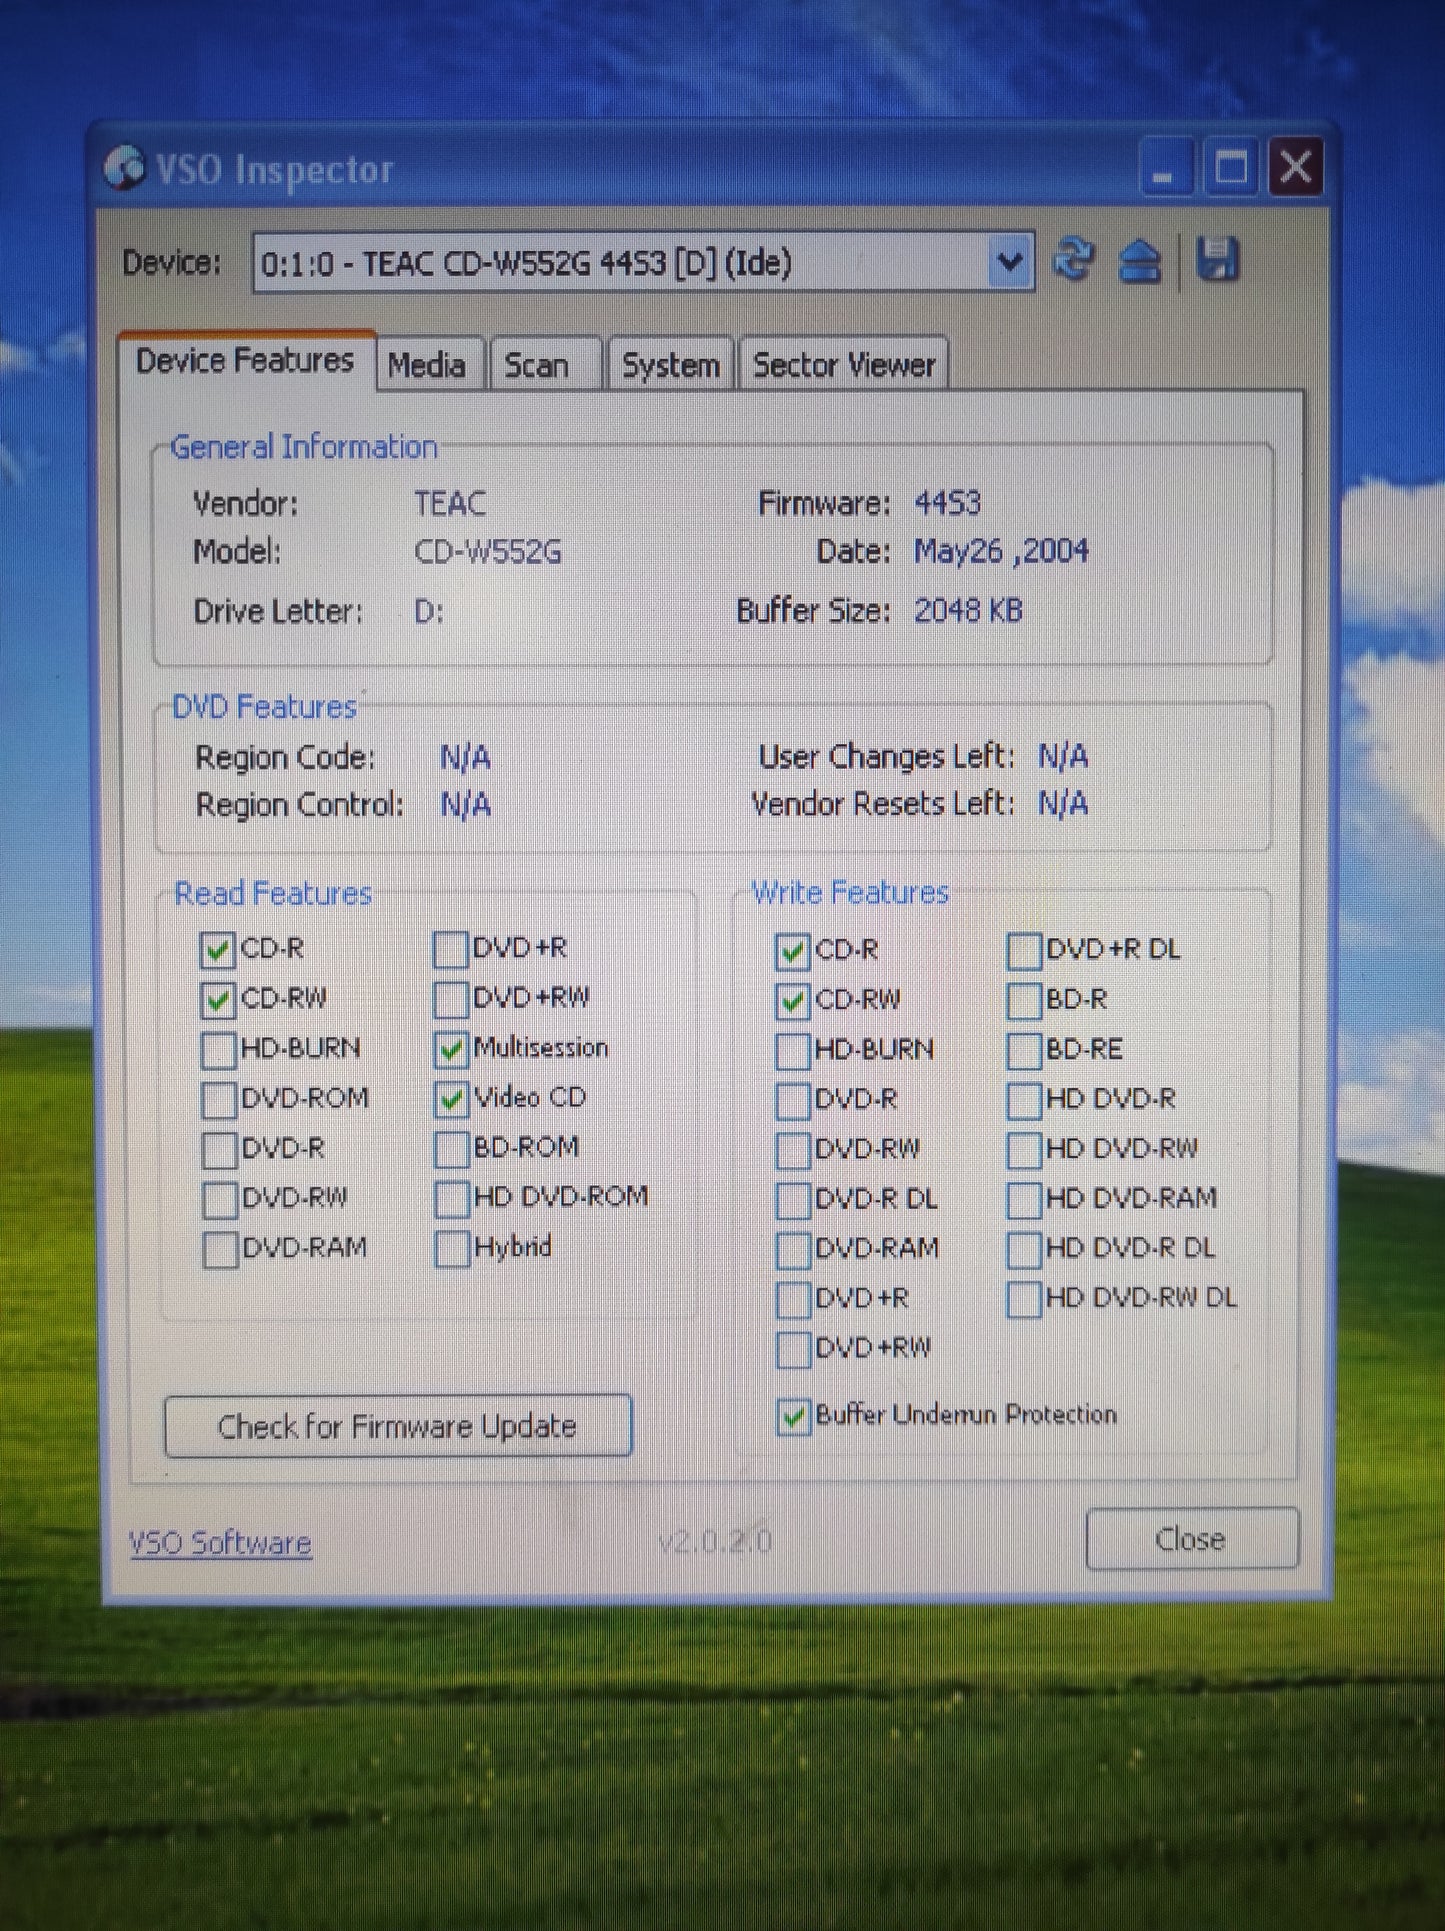This screenshot has height=1931, width=1445.
Task: Click the refresh device list icon
Action: (1073, 261)
